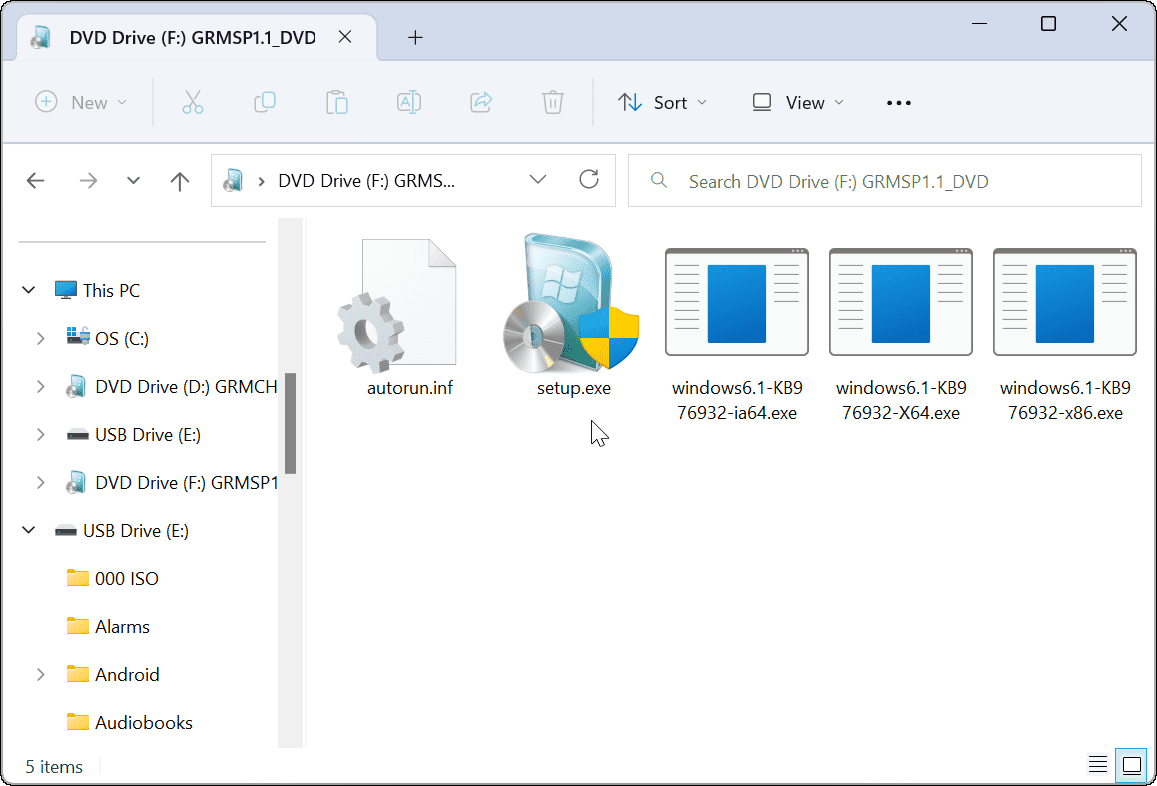Screen dimensions: 1157x786
Task: Select the Cut icon on the toolbar
Action: tap(192, 102)
